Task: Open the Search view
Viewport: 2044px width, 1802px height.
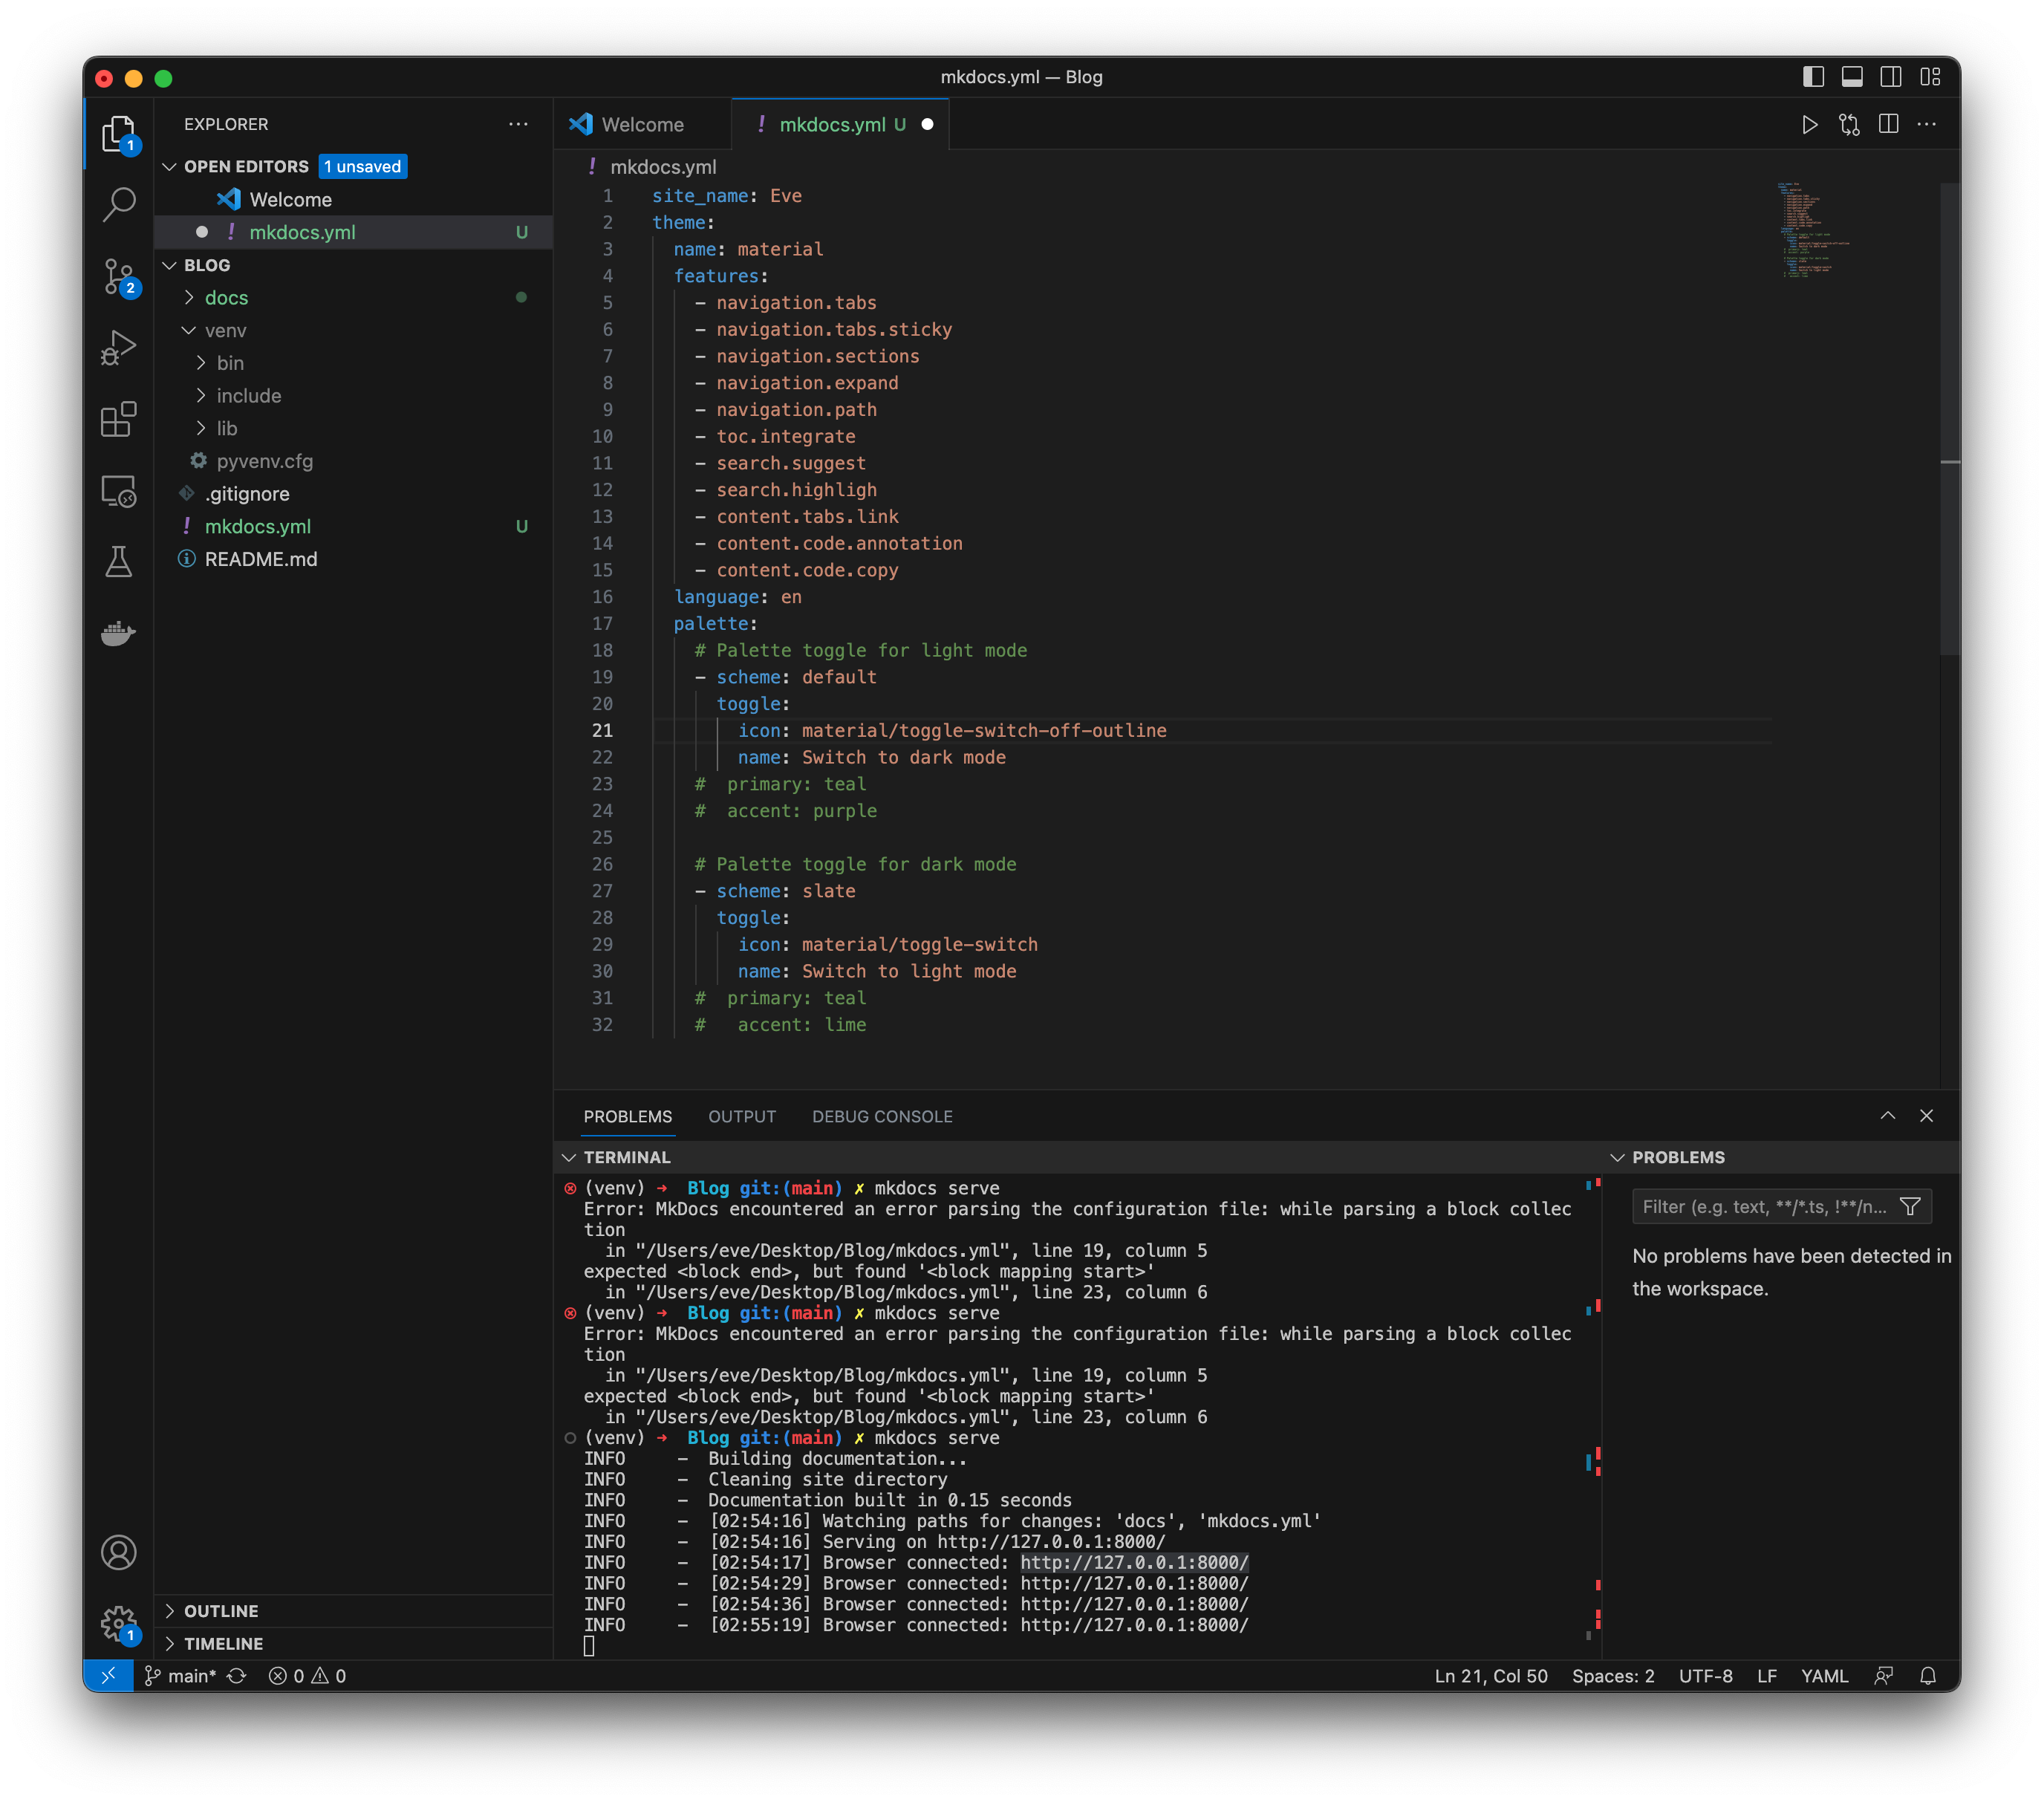Action: pyautogui.click(x=118, y=204)
